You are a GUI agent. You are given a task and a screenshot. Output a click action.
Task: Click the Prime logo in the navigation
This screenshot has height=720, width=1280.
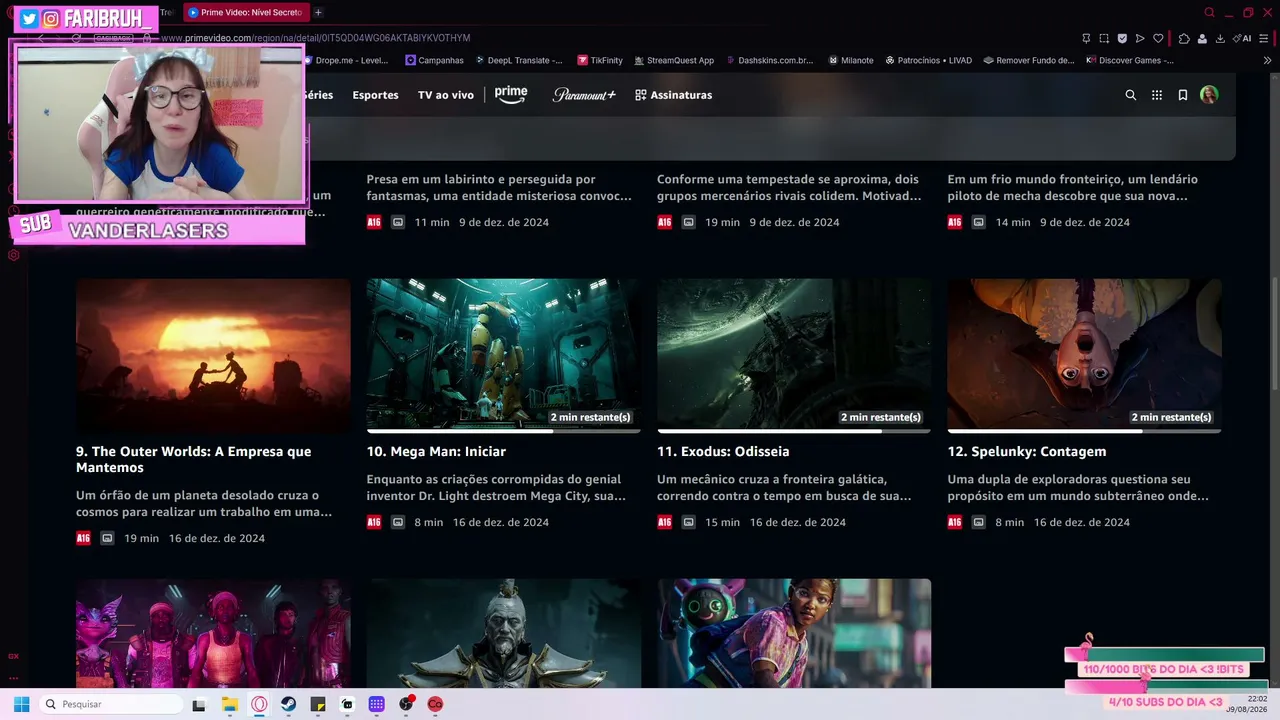coord(511,94)
